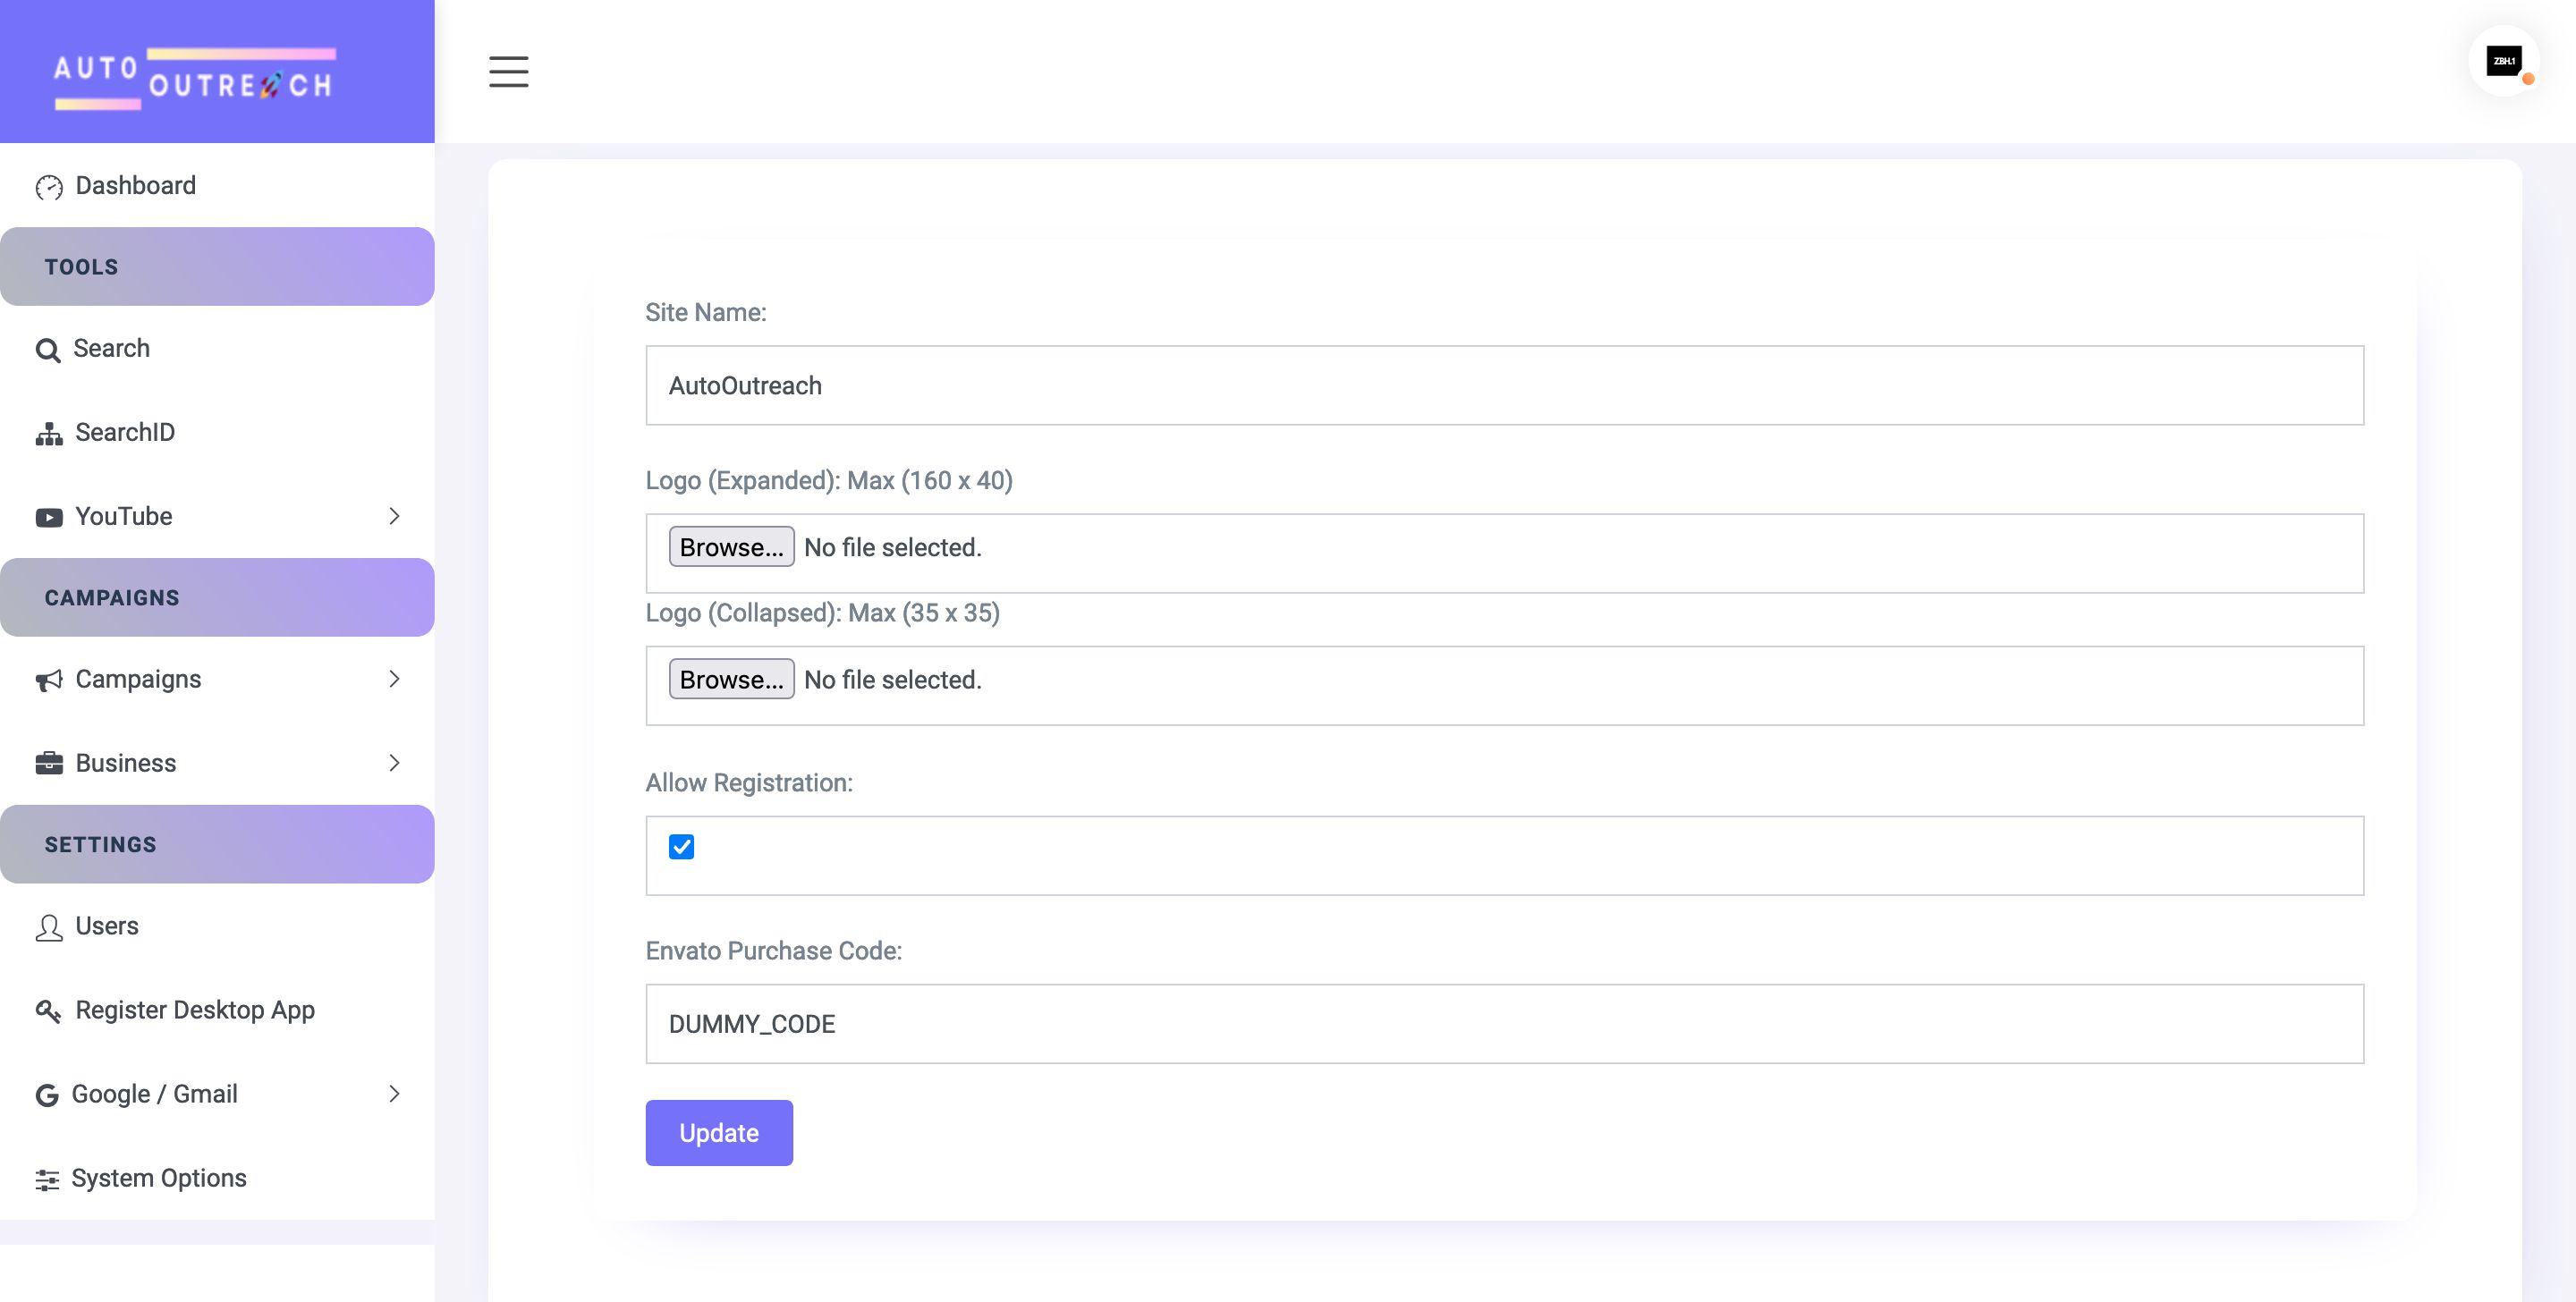Click the SearchID sitemap icon

49,433
